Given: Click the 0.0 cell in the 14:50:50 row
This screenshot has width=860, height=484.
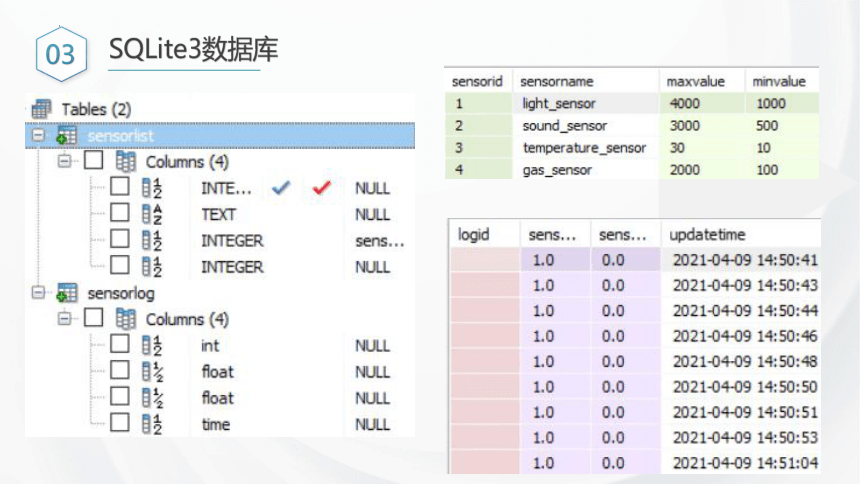Looking at the screenshot, I should 626,387.
